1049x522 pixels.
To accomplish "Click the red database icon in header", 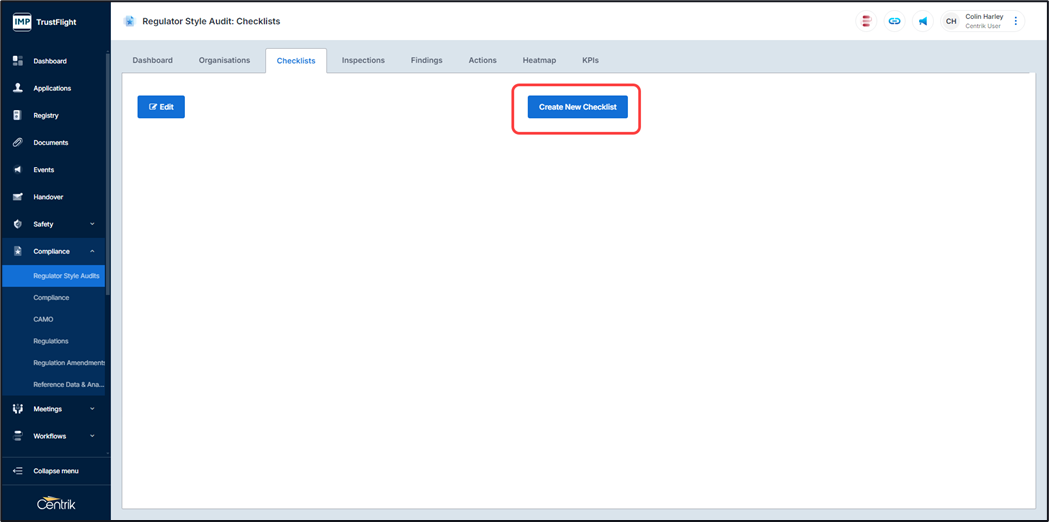I will pyautogui.click(x=866, y=21).
